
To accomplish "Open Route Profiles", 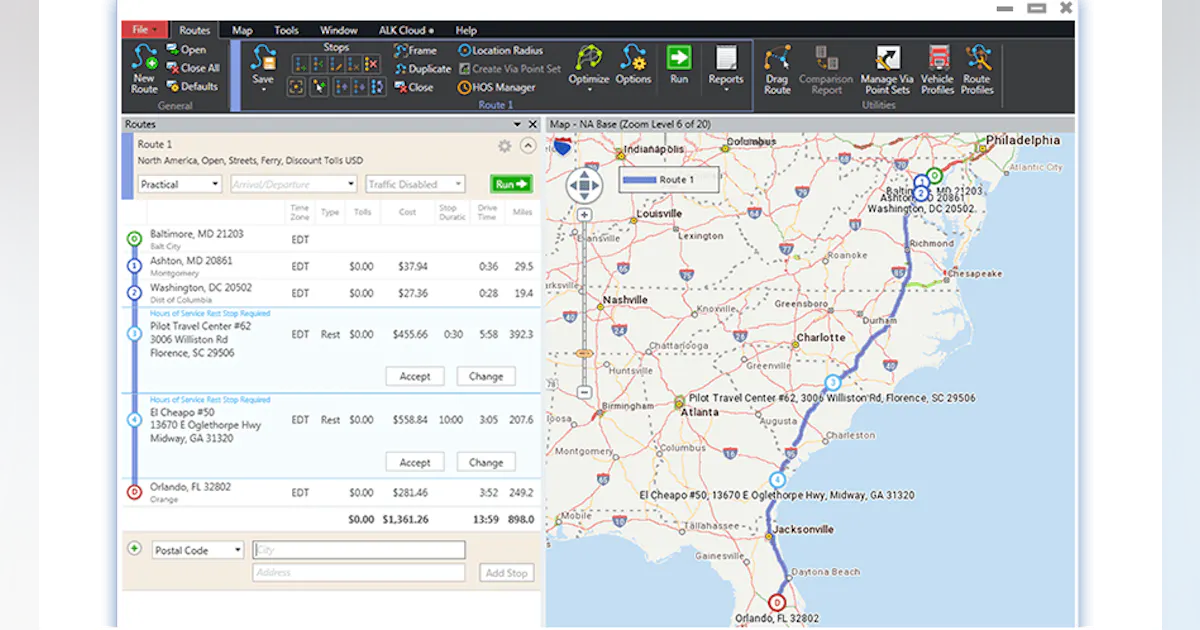I will 977,69.
